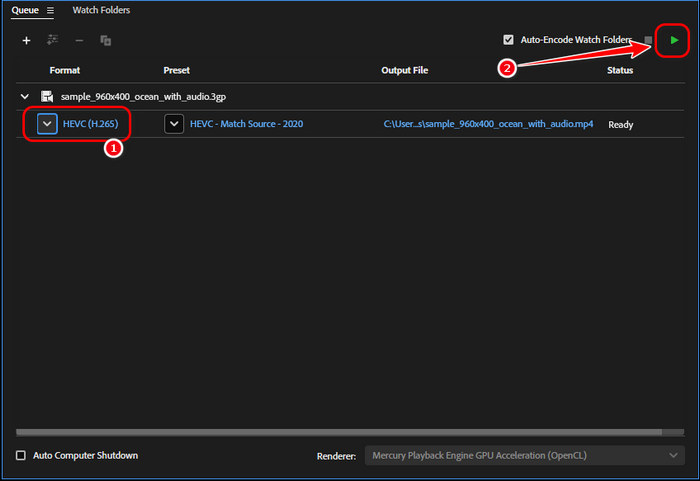Image resolution: width=700 pixels, height=481 pixels.
Task: Click the HEVC (H.265) format link
Action: pos(90,124)
